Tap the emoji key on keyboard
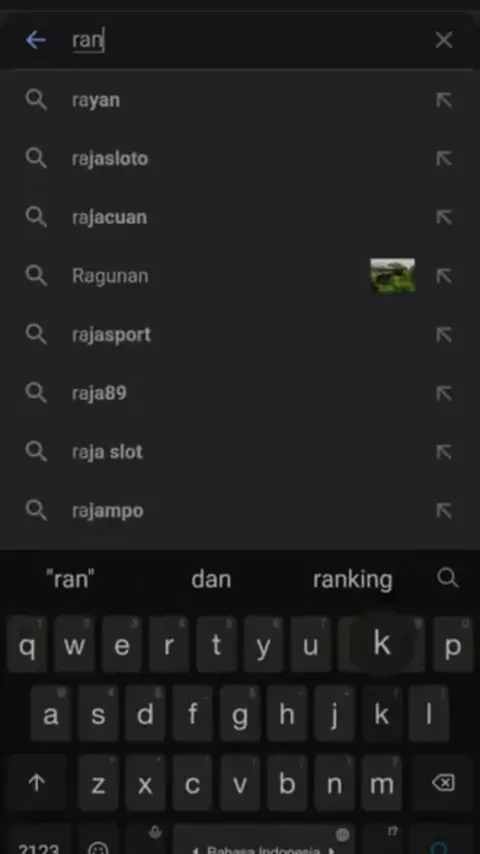Image resolution: width=480 pixels, height=854 pixels. 98,844
